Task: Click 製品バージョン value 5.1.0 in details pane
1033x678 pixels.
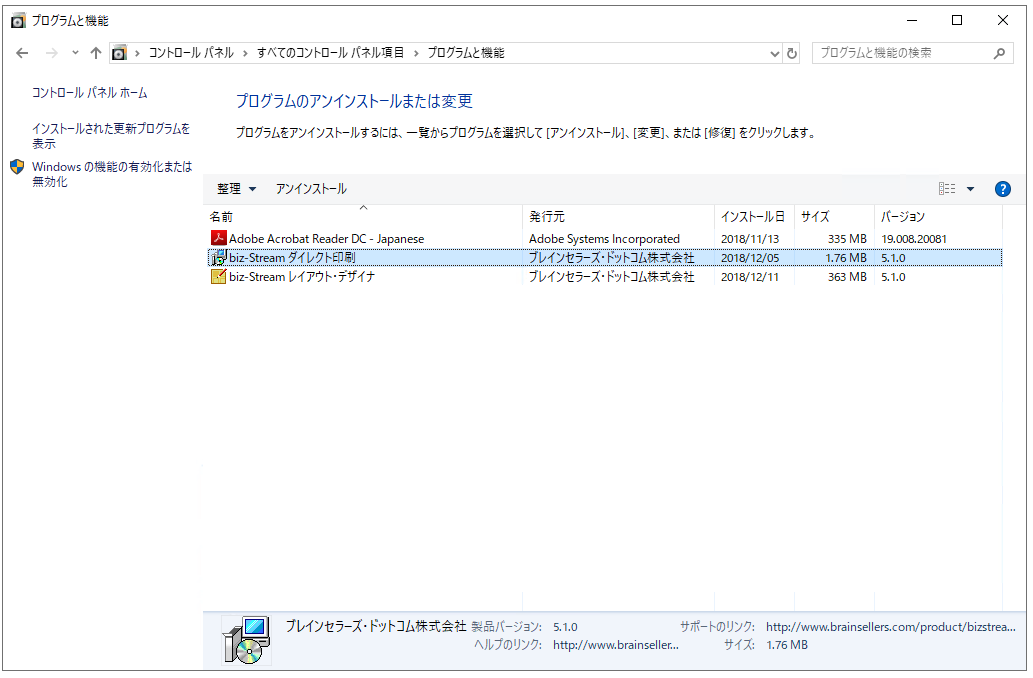Action: point(565,627)
